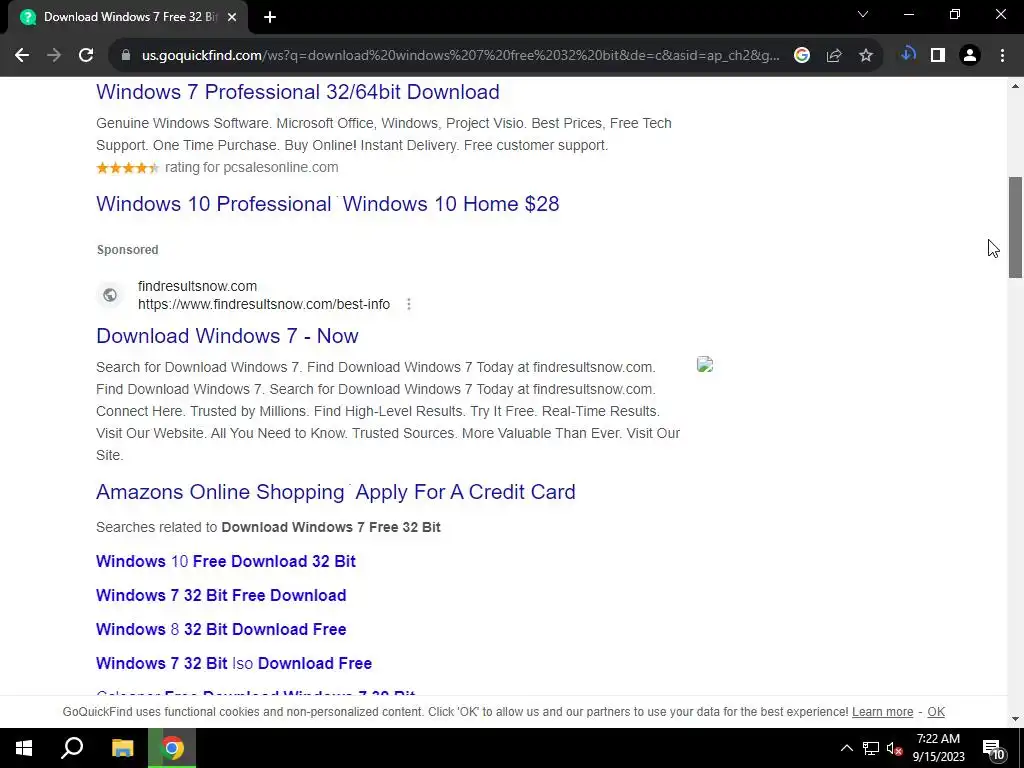Viewport: 1024px width, 768px height.
Task: Open the cookie Learn more link
Action: click(x=882, y=712)
